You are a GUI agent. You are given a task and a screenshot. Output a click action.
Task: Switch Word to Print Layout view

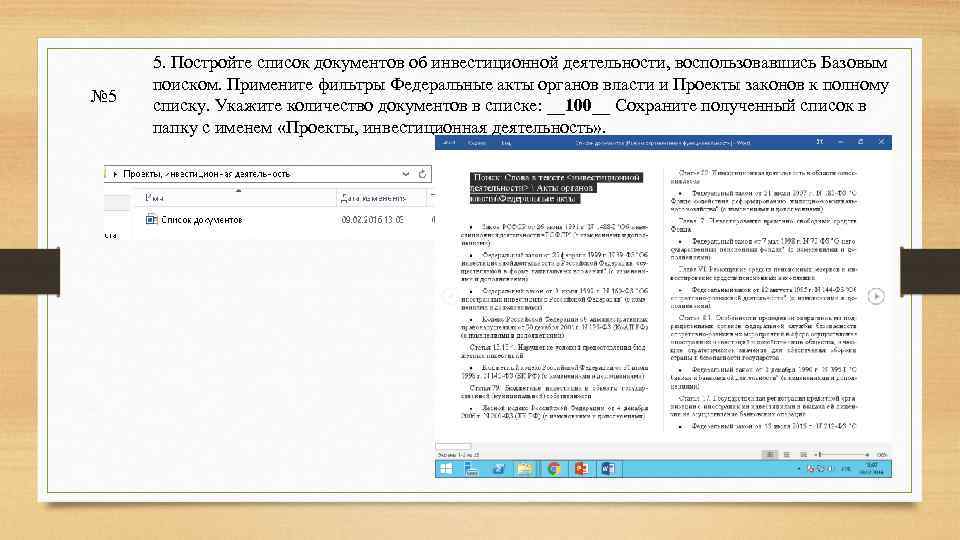[787, 455]
